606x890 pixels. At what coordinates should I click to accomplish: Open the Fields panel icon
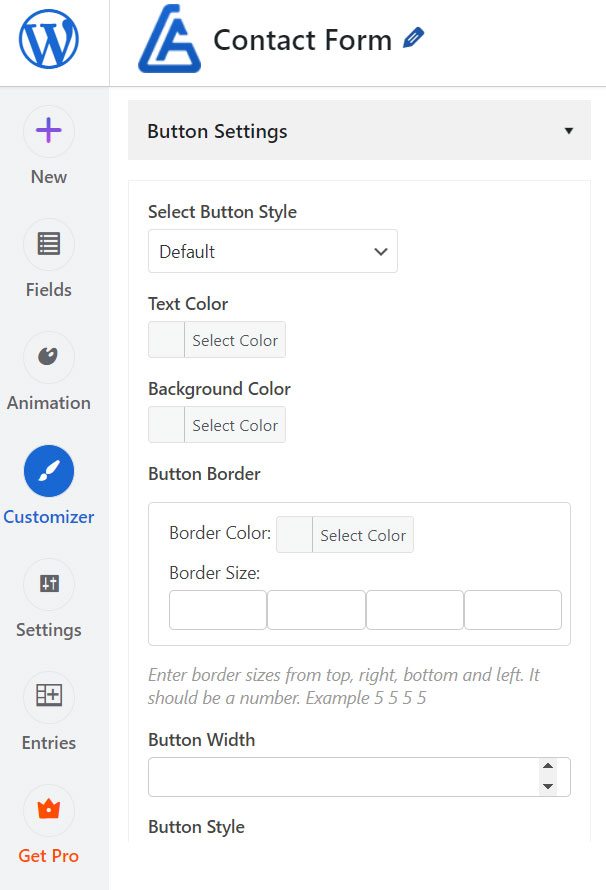coord(48,244)
